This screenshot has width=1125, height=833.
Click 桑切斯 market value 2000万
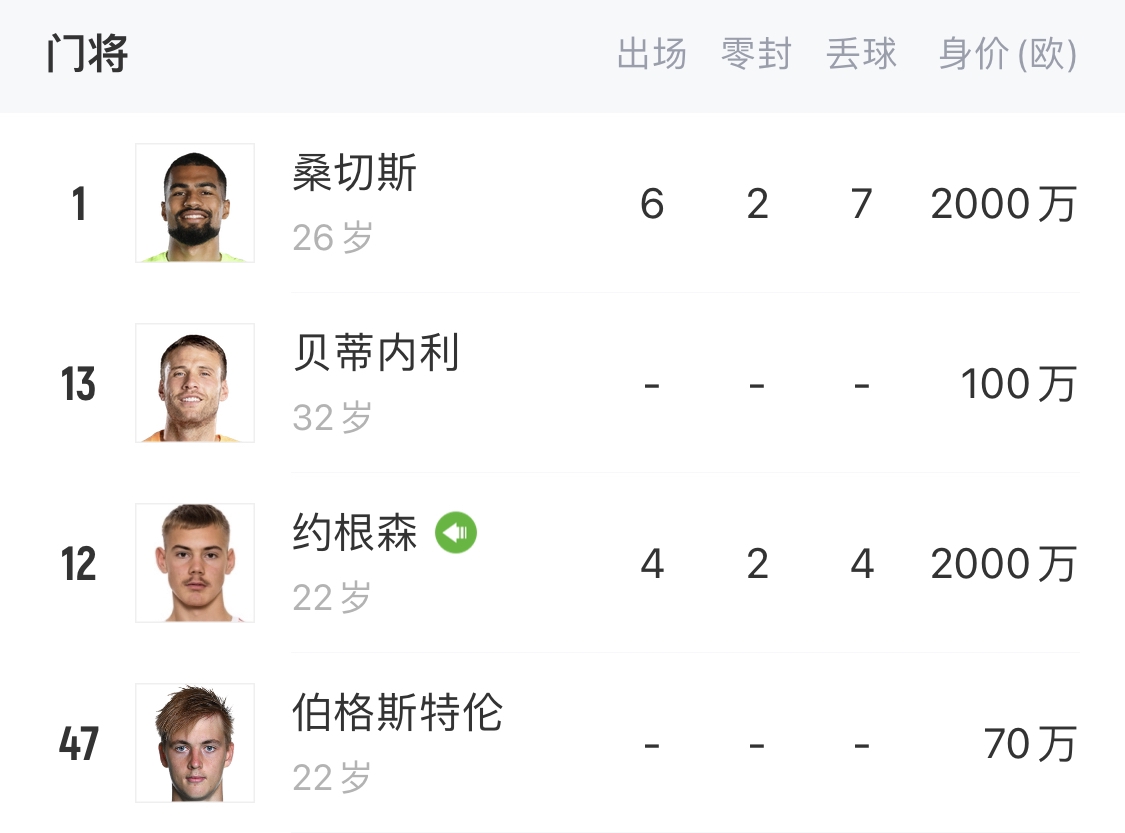(x=1003, y=204)
